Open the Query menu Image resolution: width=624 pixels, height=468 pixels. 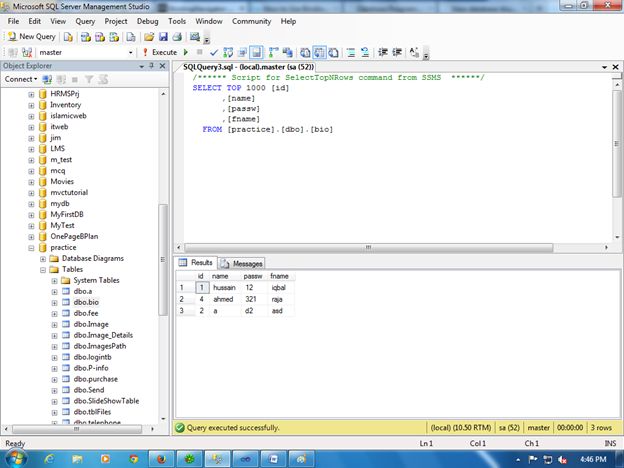pyautogui.click(x=85, y=20)
